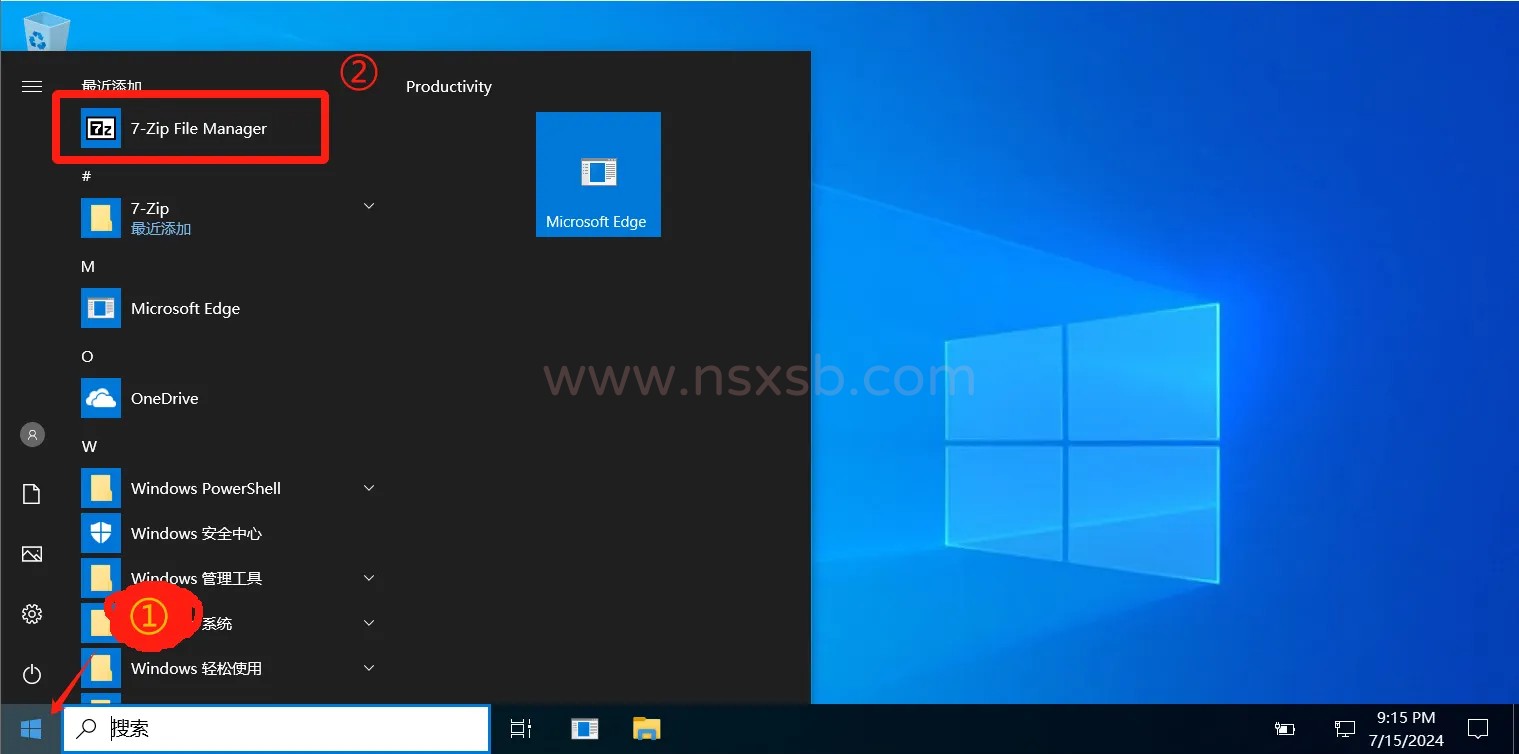The height and width of the screenshot is (754, 1519).
Task: Expand the Windows PowerShell folder
Action: (x=369, y=488)
